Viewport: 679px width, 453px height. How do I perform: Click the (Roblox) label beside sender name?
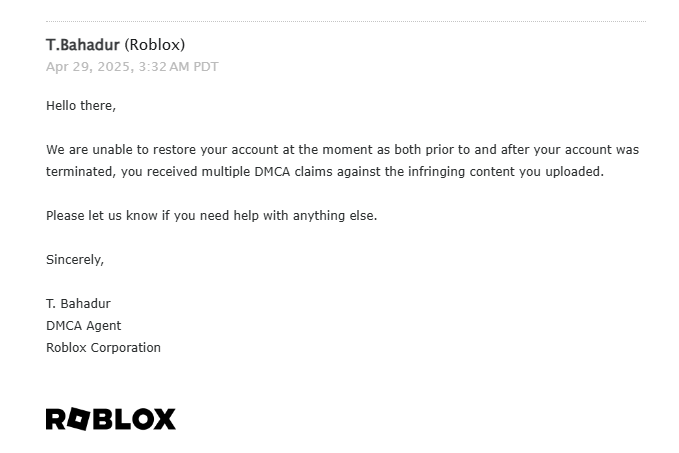tap(155, 45)
